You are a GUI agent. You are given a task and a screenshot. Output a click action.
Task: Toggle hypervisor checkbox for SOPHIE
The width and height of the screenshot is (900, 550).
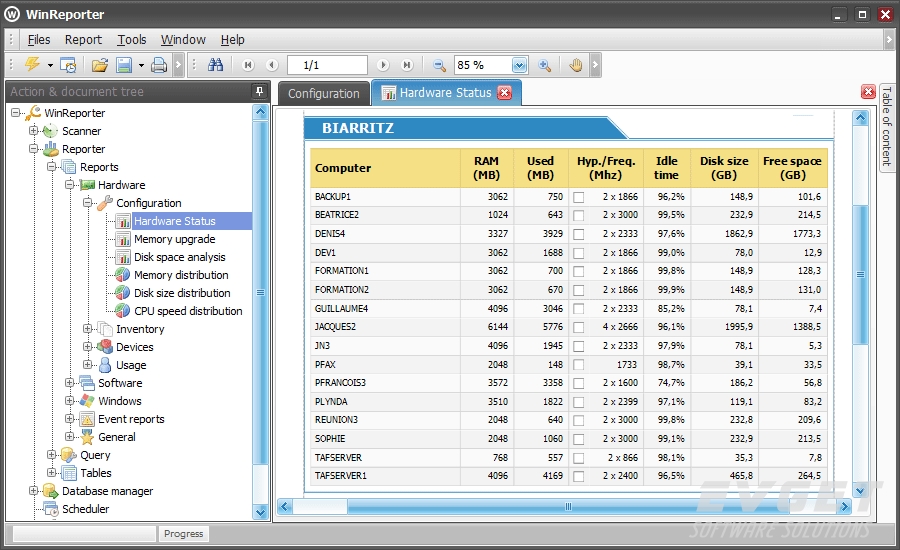(x=579, y=439)
